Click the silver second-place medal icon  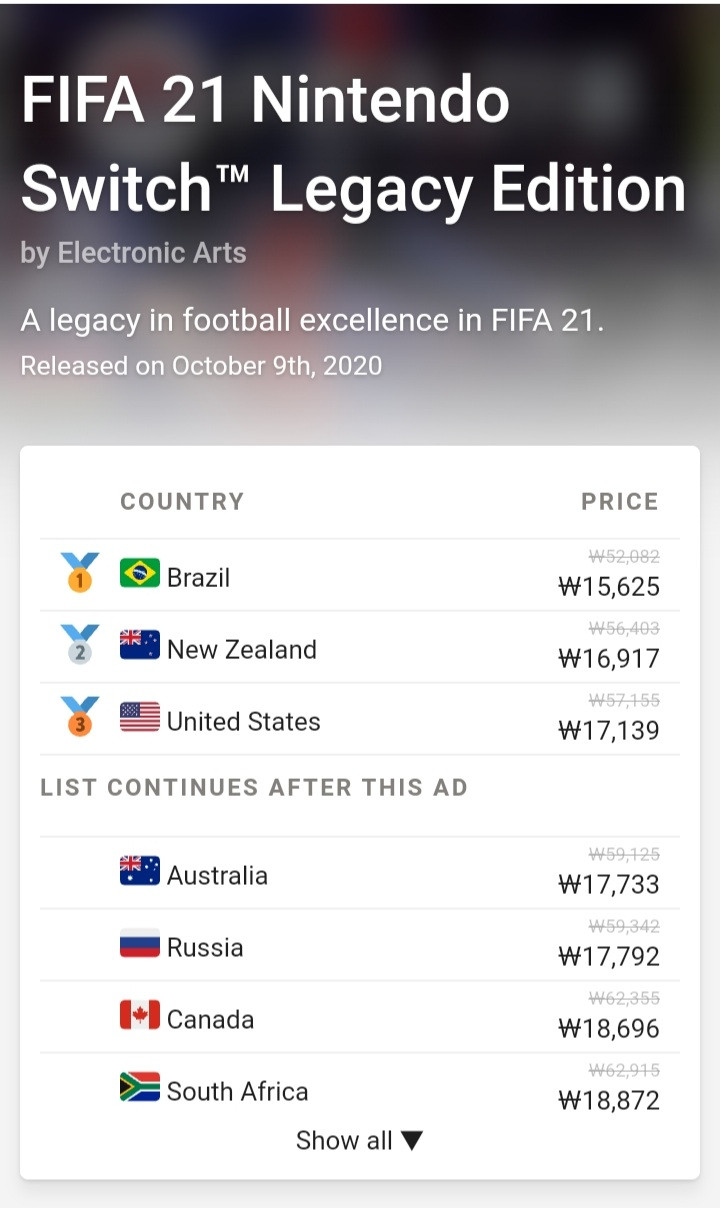[79, 645]
